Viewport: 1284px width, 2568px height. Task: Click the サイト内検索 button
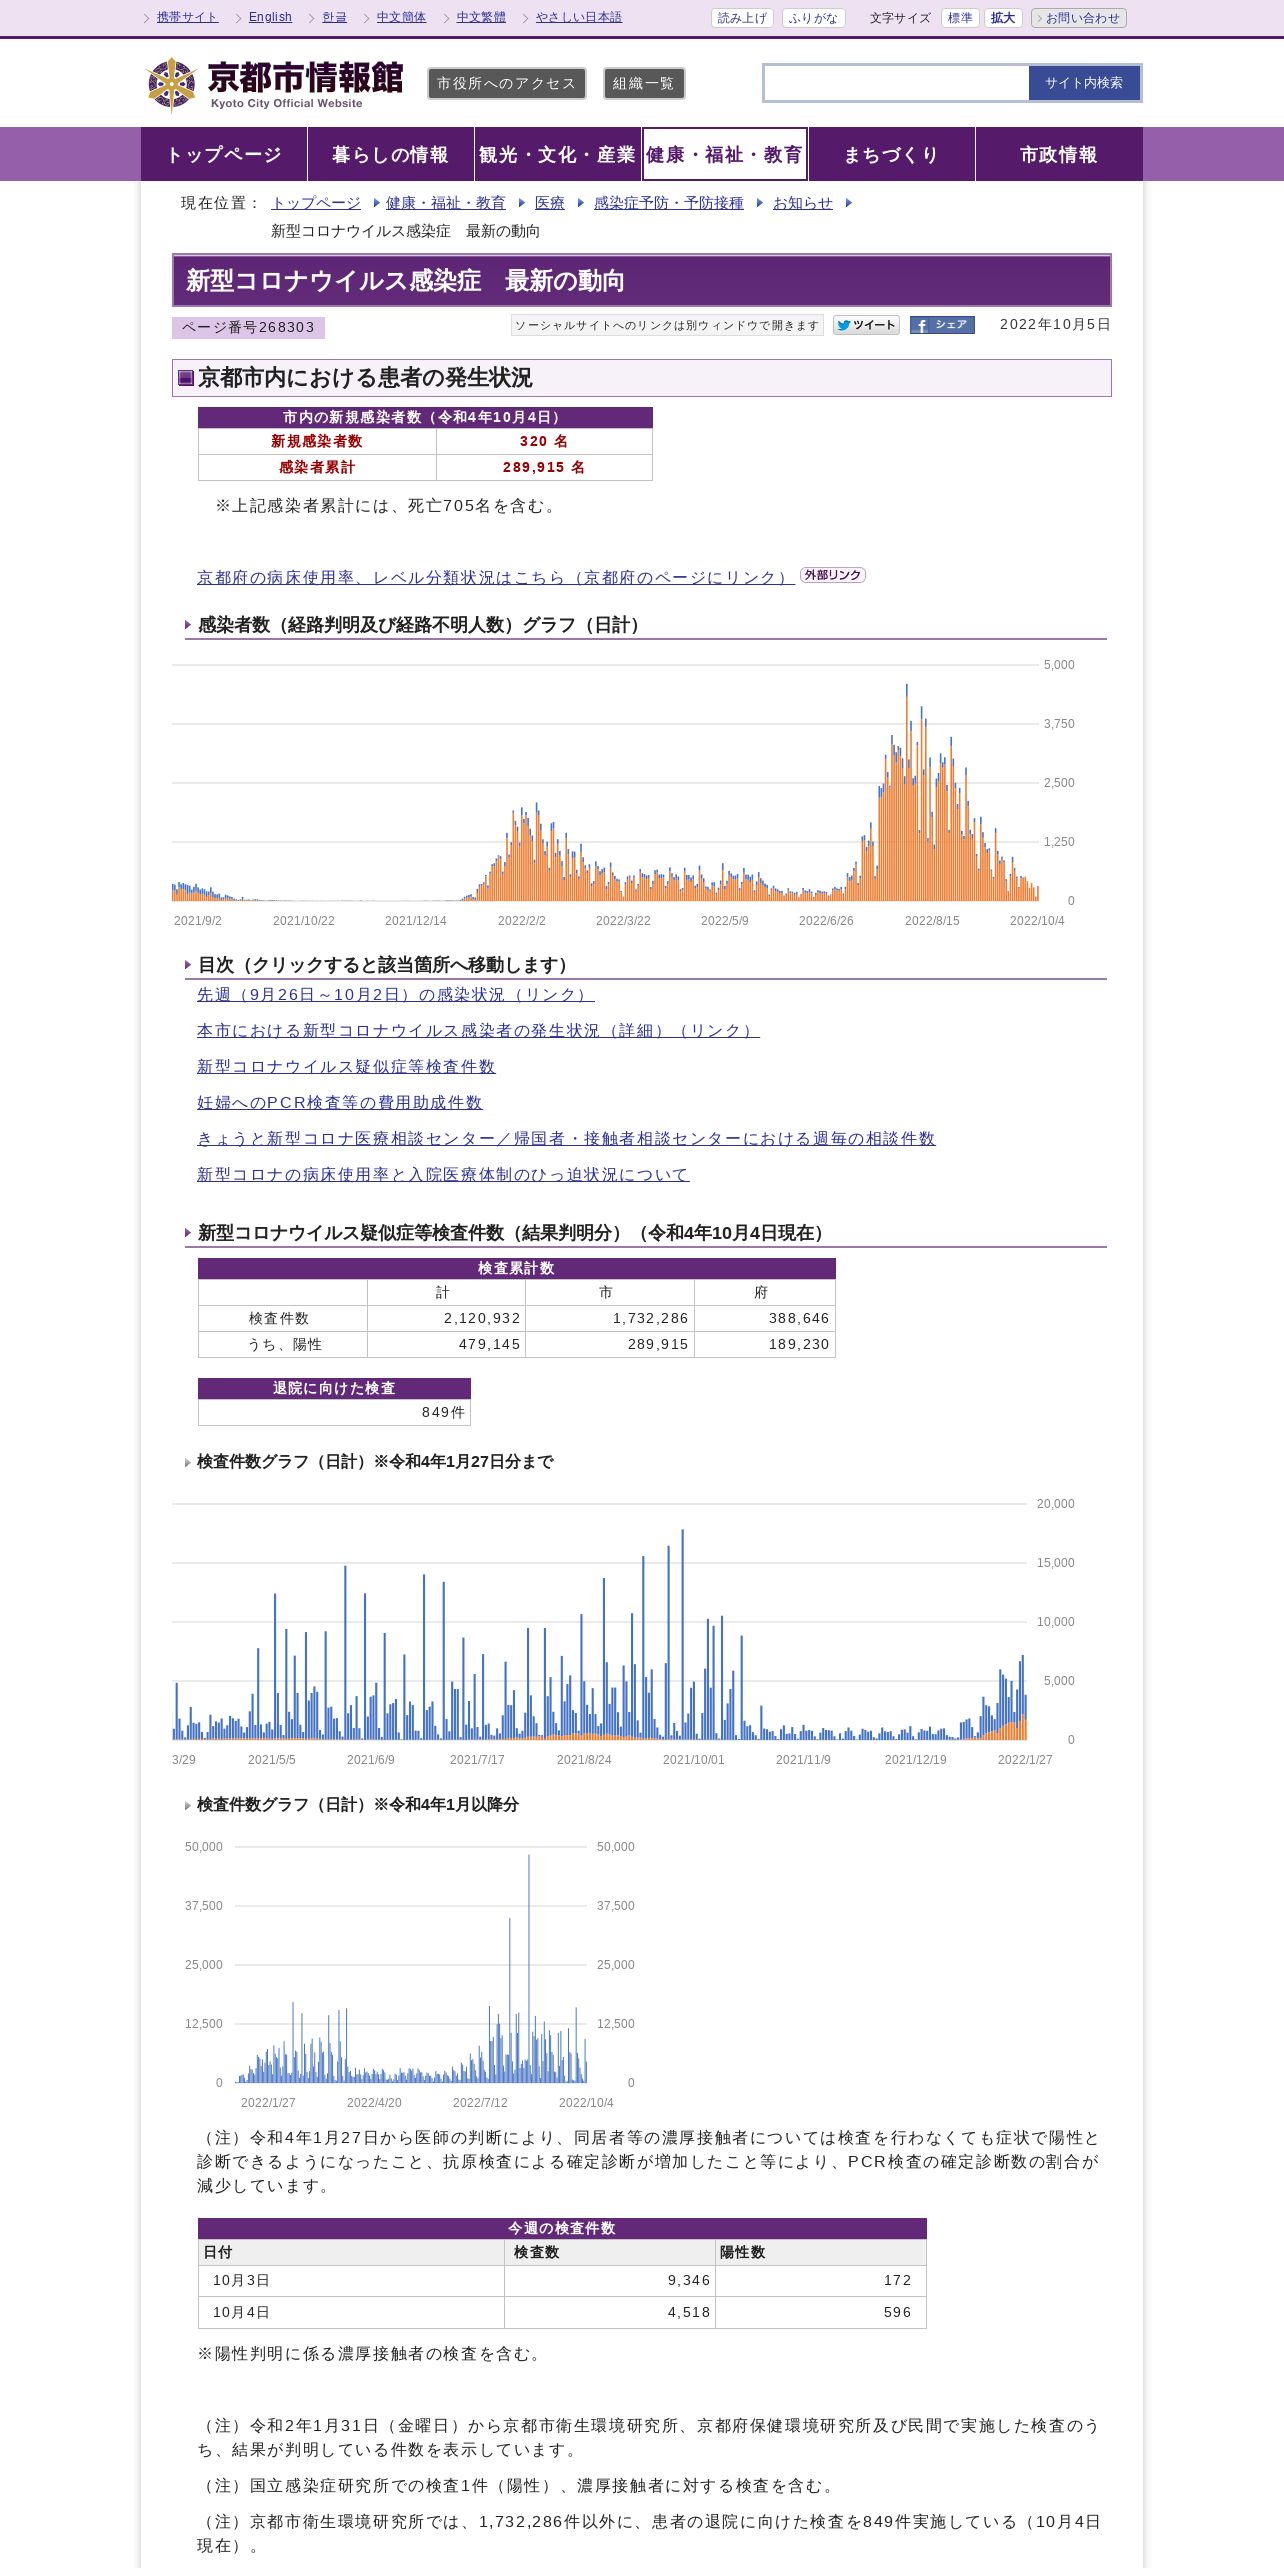tap(1084, 83)
